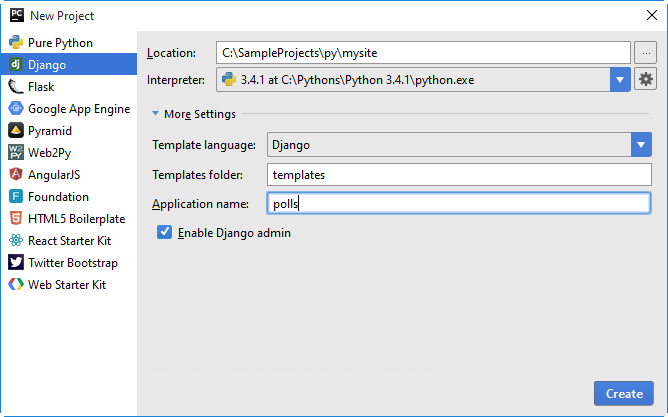668x417 pixels.
Task: Choose the Pyramid project type
Action: (x=69, y=130)
